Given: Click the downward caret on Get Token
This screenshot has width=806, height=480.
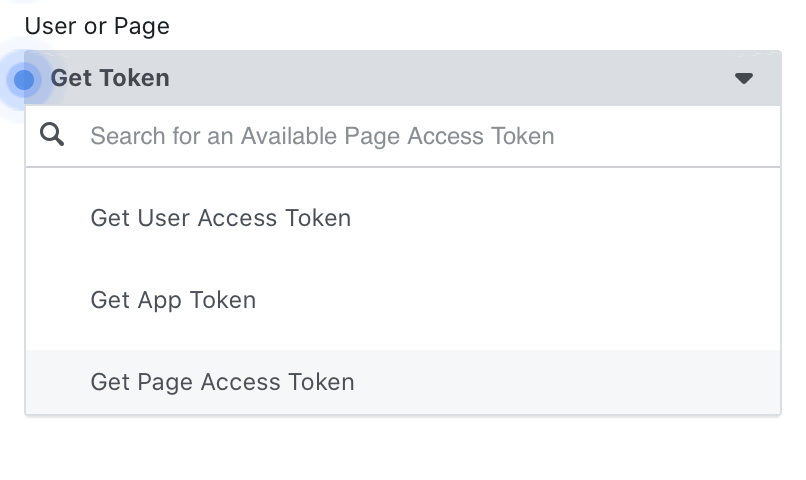Looking at the screenshot, I should point(744,78).
